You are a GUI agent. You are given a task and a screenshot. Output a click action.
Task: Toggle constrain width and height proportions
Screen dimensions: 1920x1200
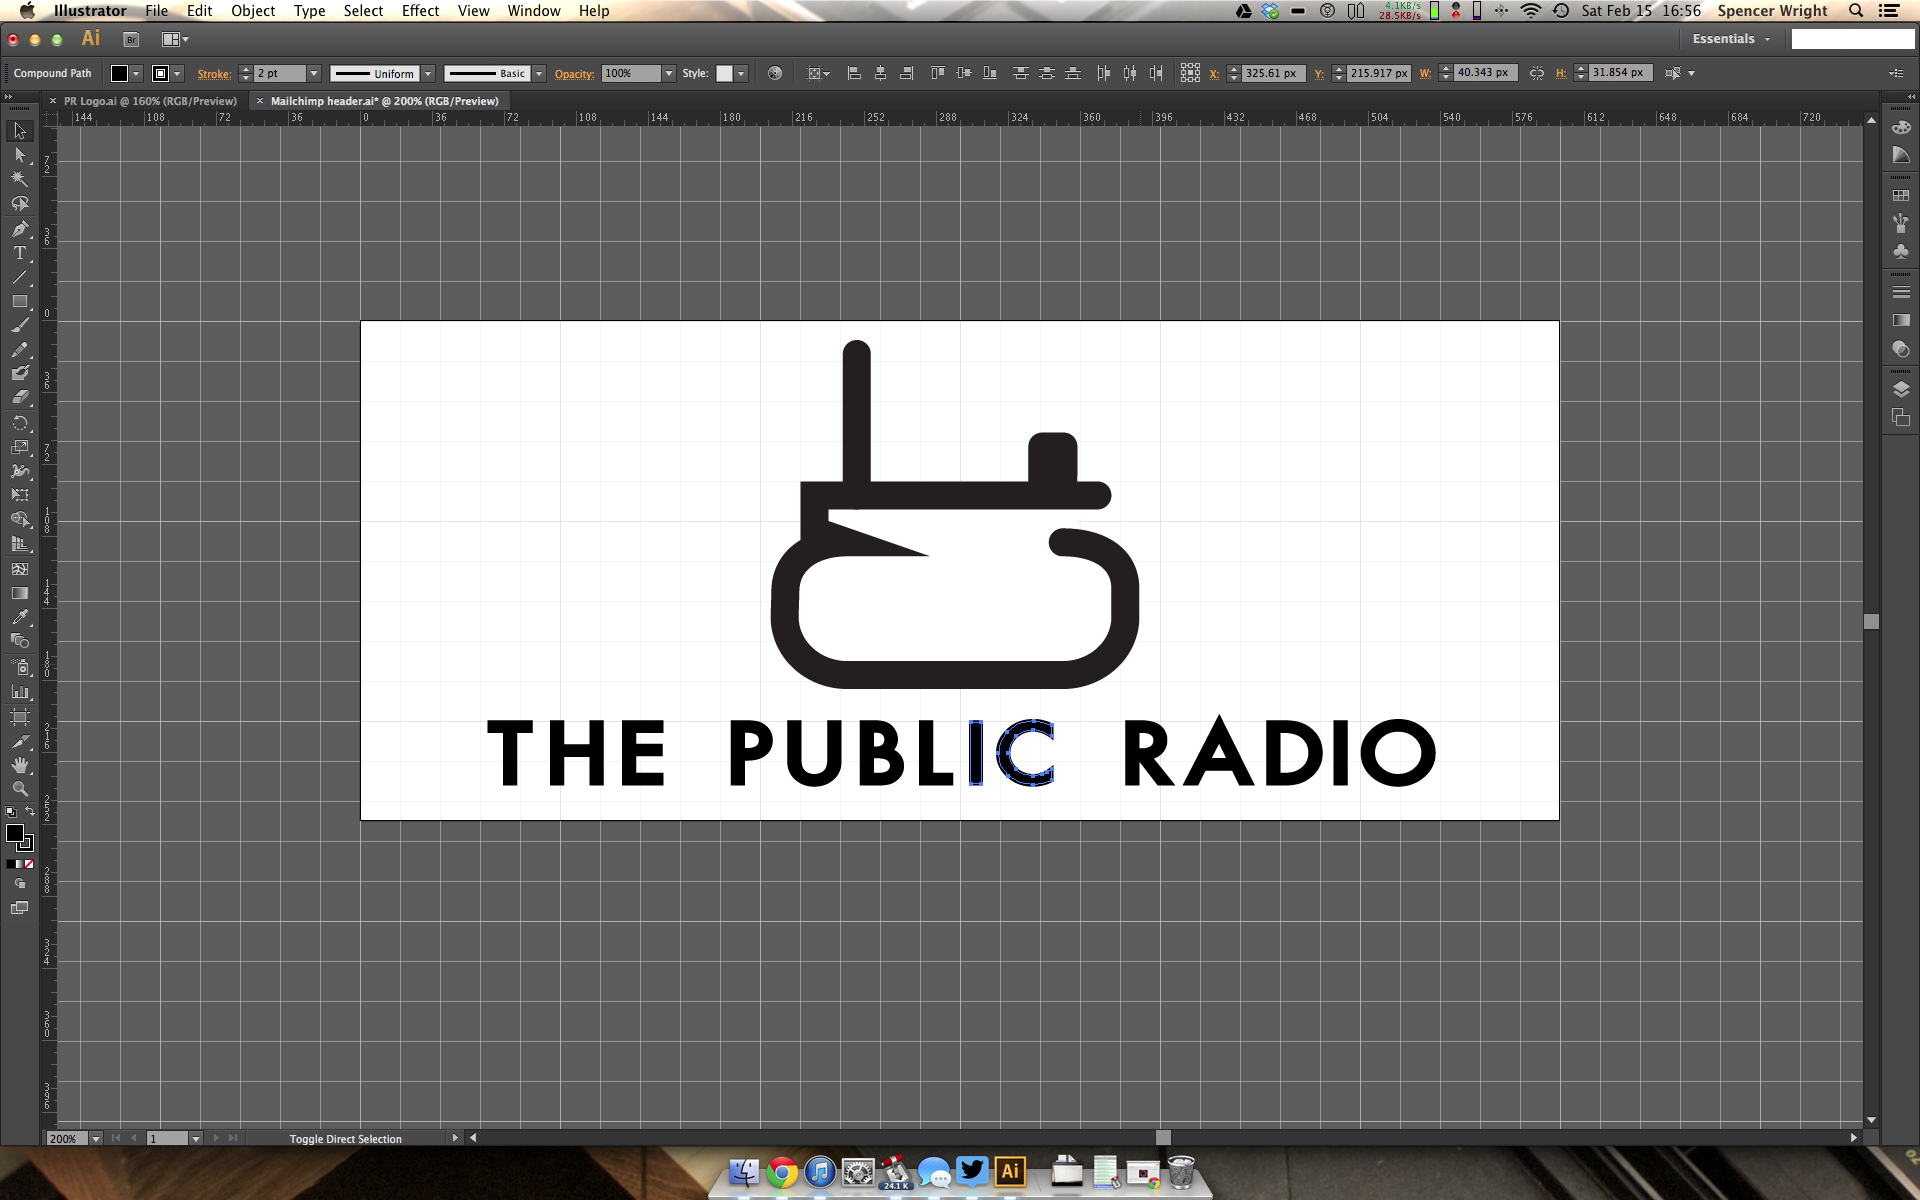click(1537, 73)
